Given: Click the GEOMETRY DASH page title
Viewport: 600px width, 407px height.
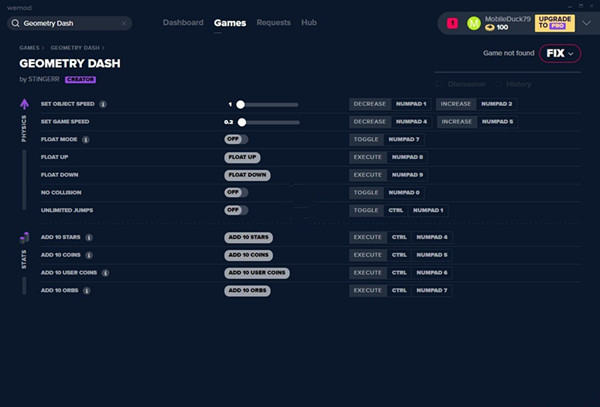Looking at the screenshot, I should pos(70,63).
